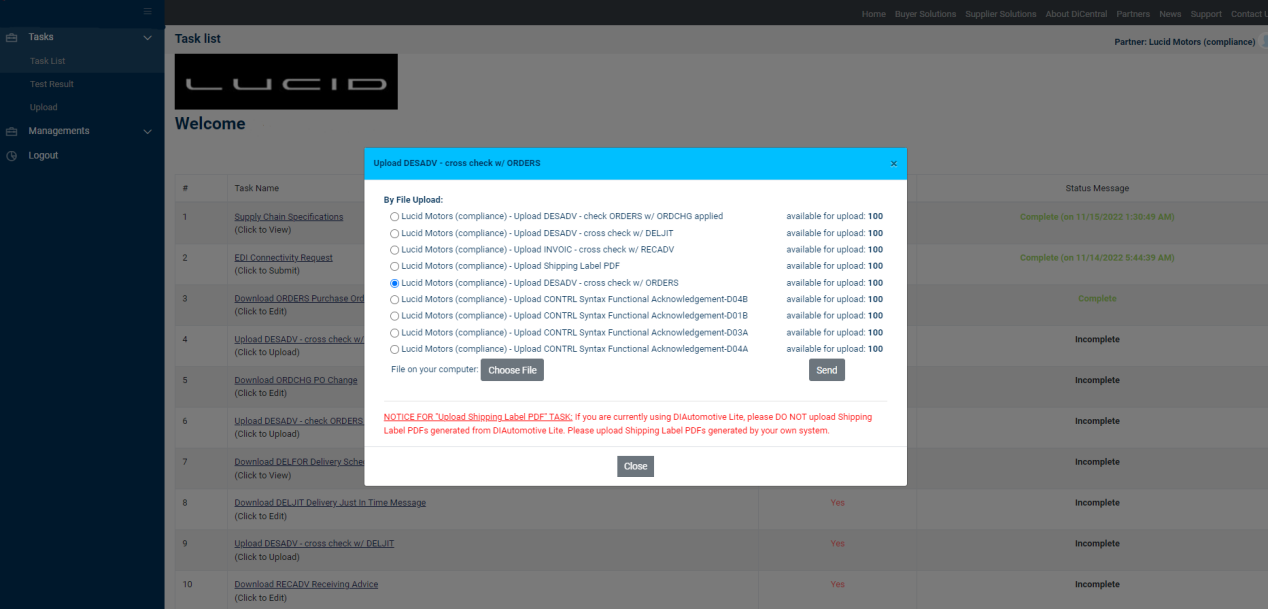Click the Partner: Lucid Motors (compliance) label
This screenshot has height=609, width=1268.
pos(1185,42)
